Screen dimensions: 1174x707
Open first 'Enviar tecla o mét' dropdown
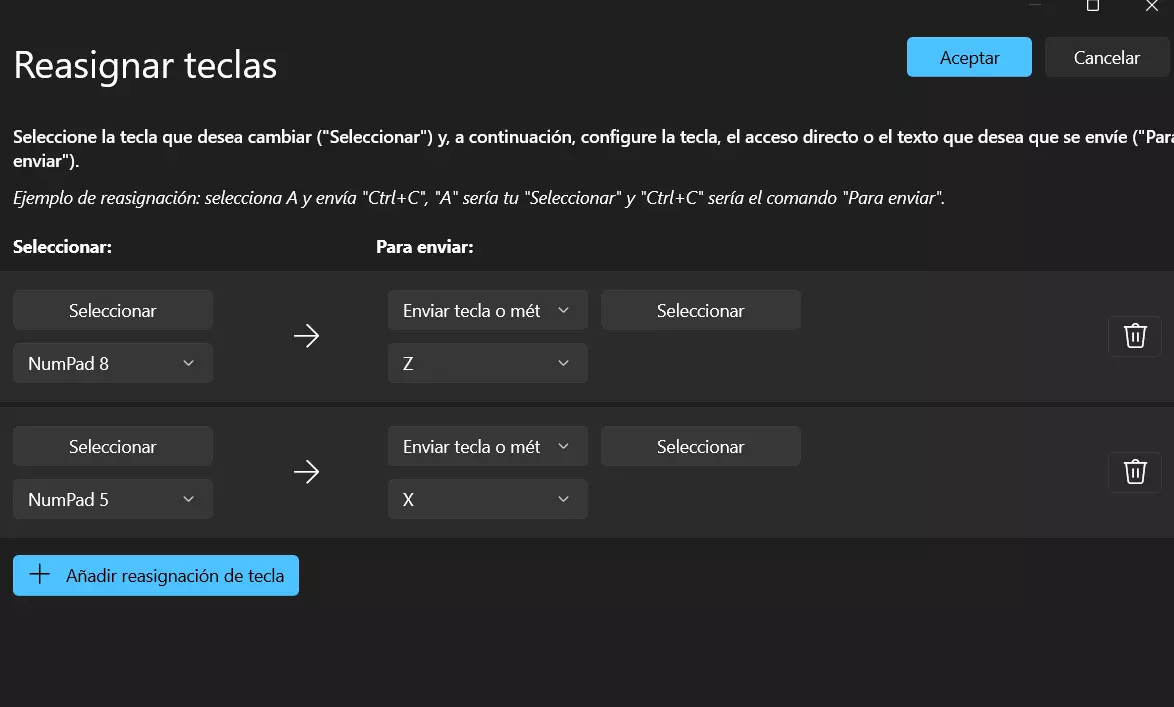487,310
